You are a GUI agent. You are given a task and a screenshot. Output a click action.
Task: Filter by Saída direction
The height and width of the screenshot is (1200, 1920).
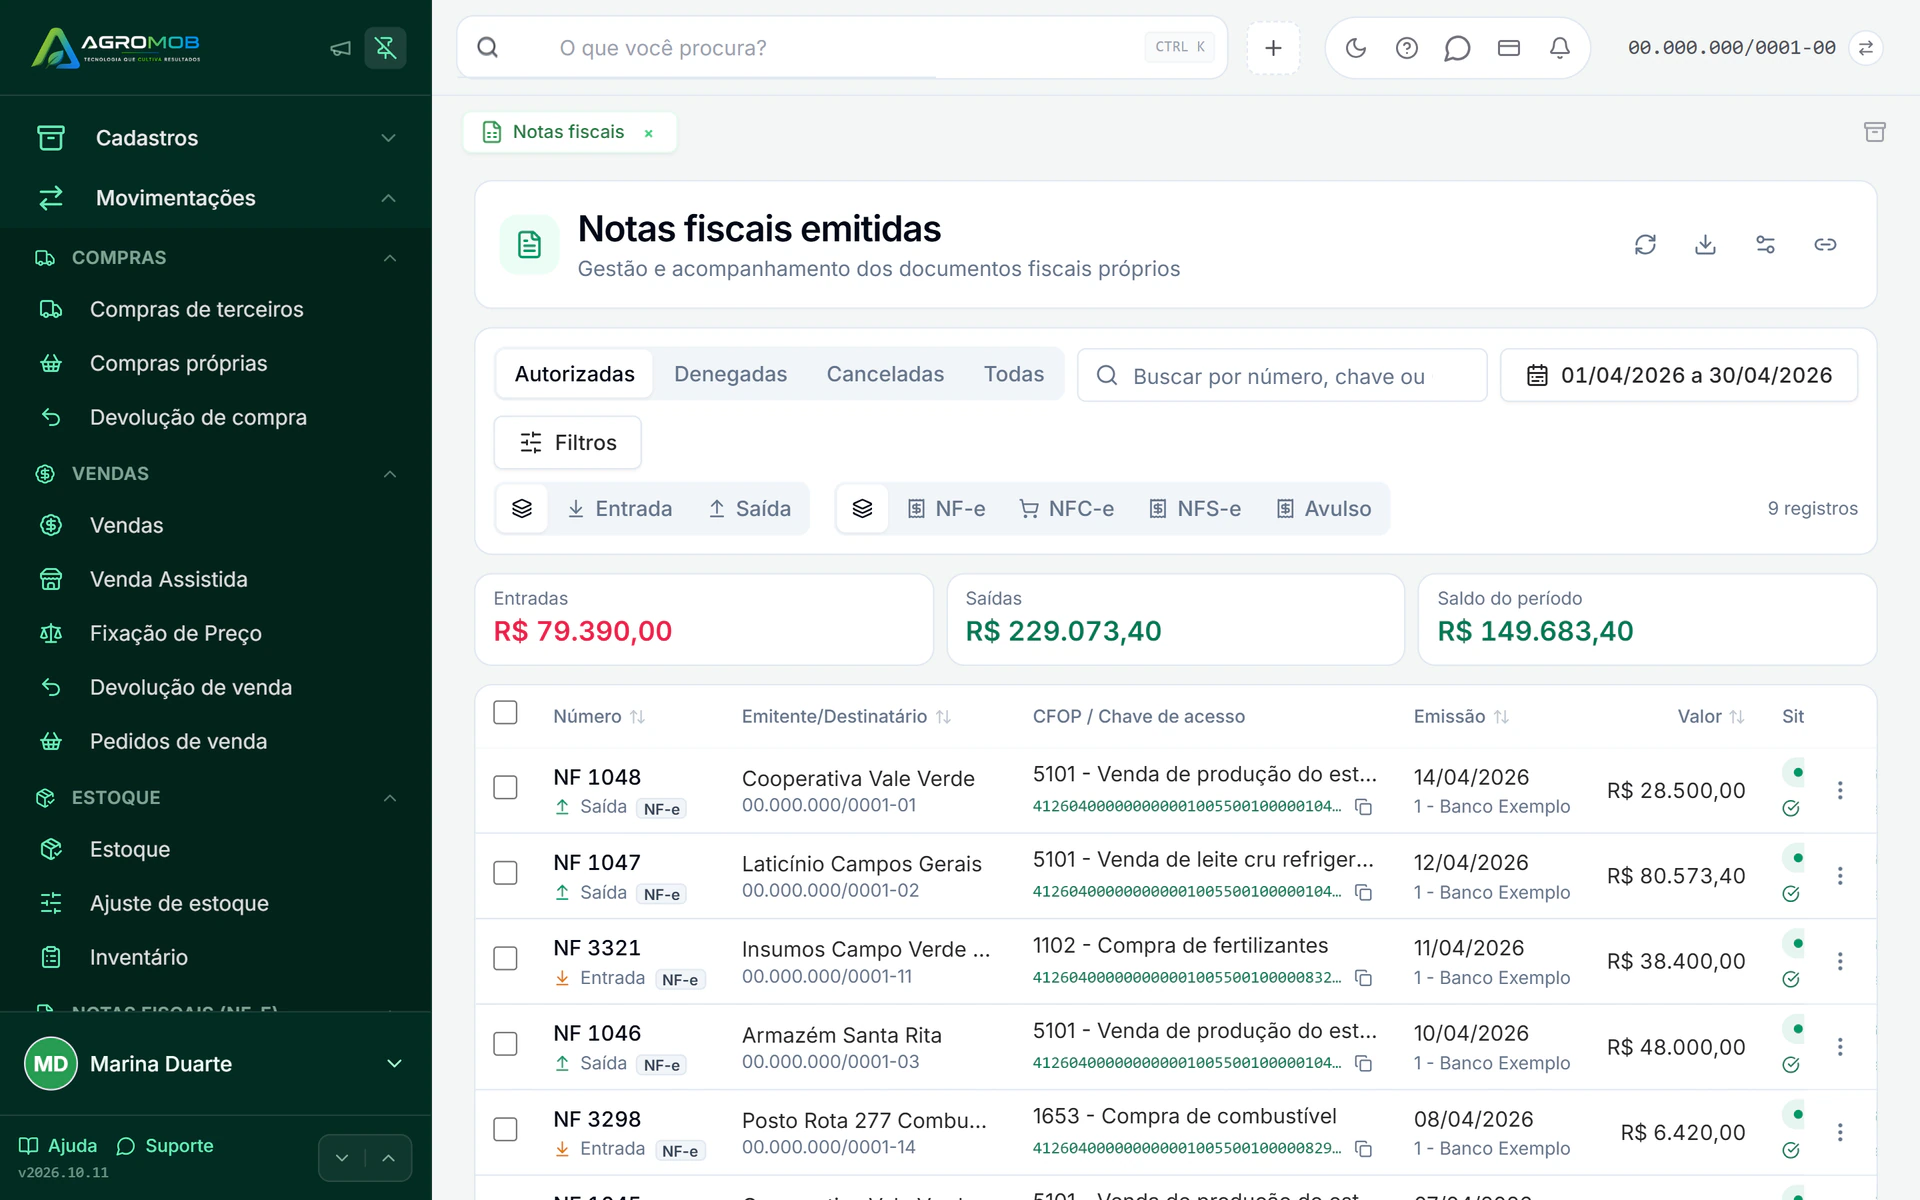pyautogui.click(x=749, y=509)
